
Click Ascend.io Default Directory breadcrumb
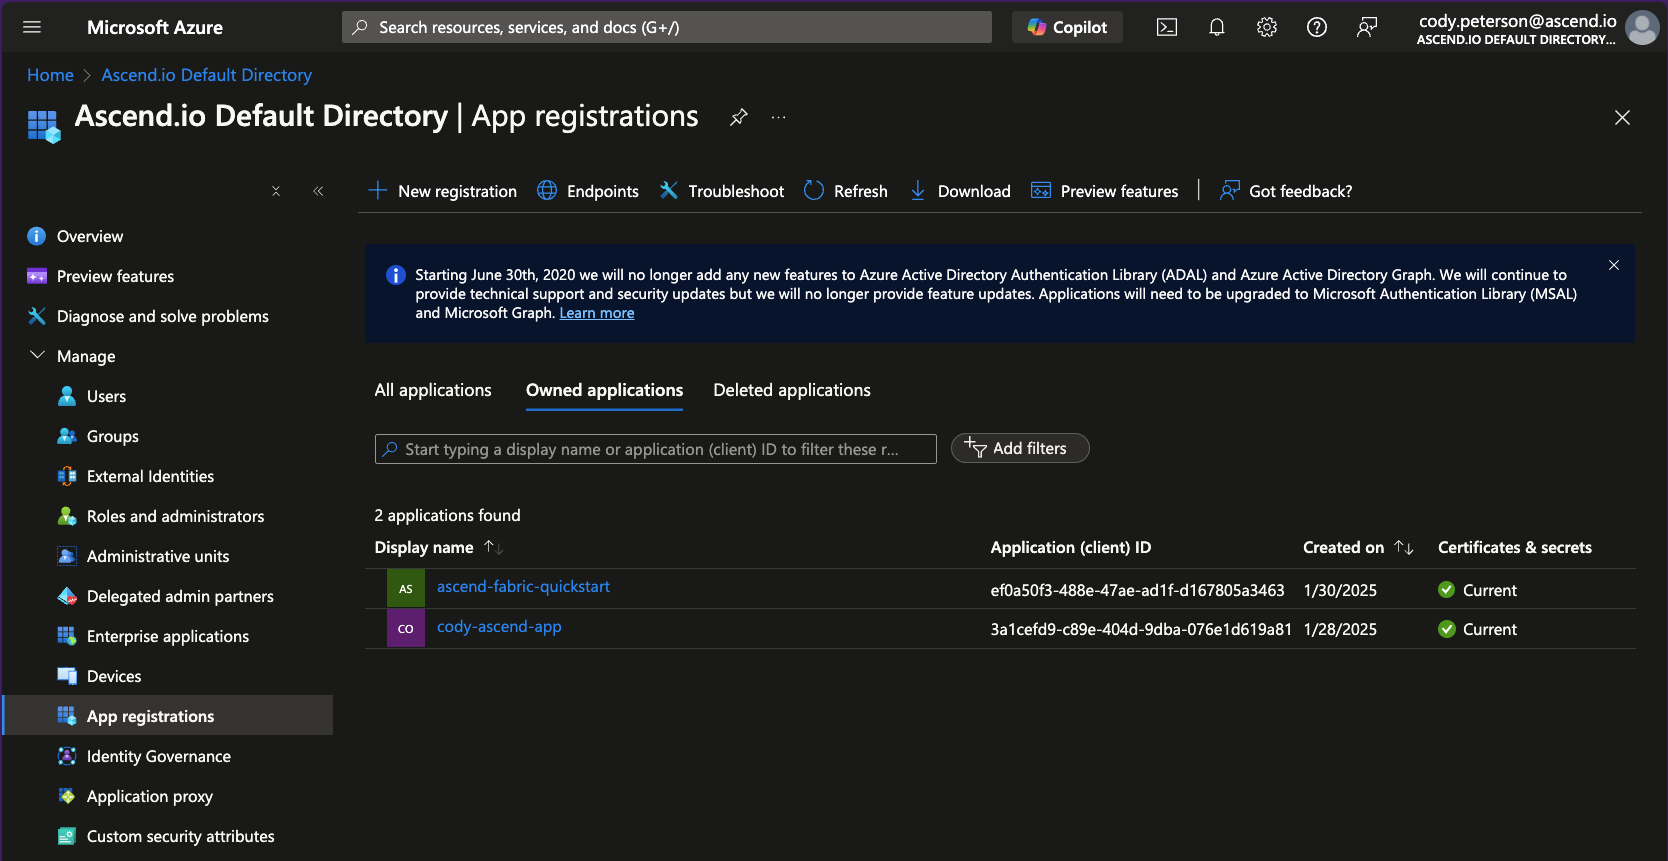click(207, 75)
